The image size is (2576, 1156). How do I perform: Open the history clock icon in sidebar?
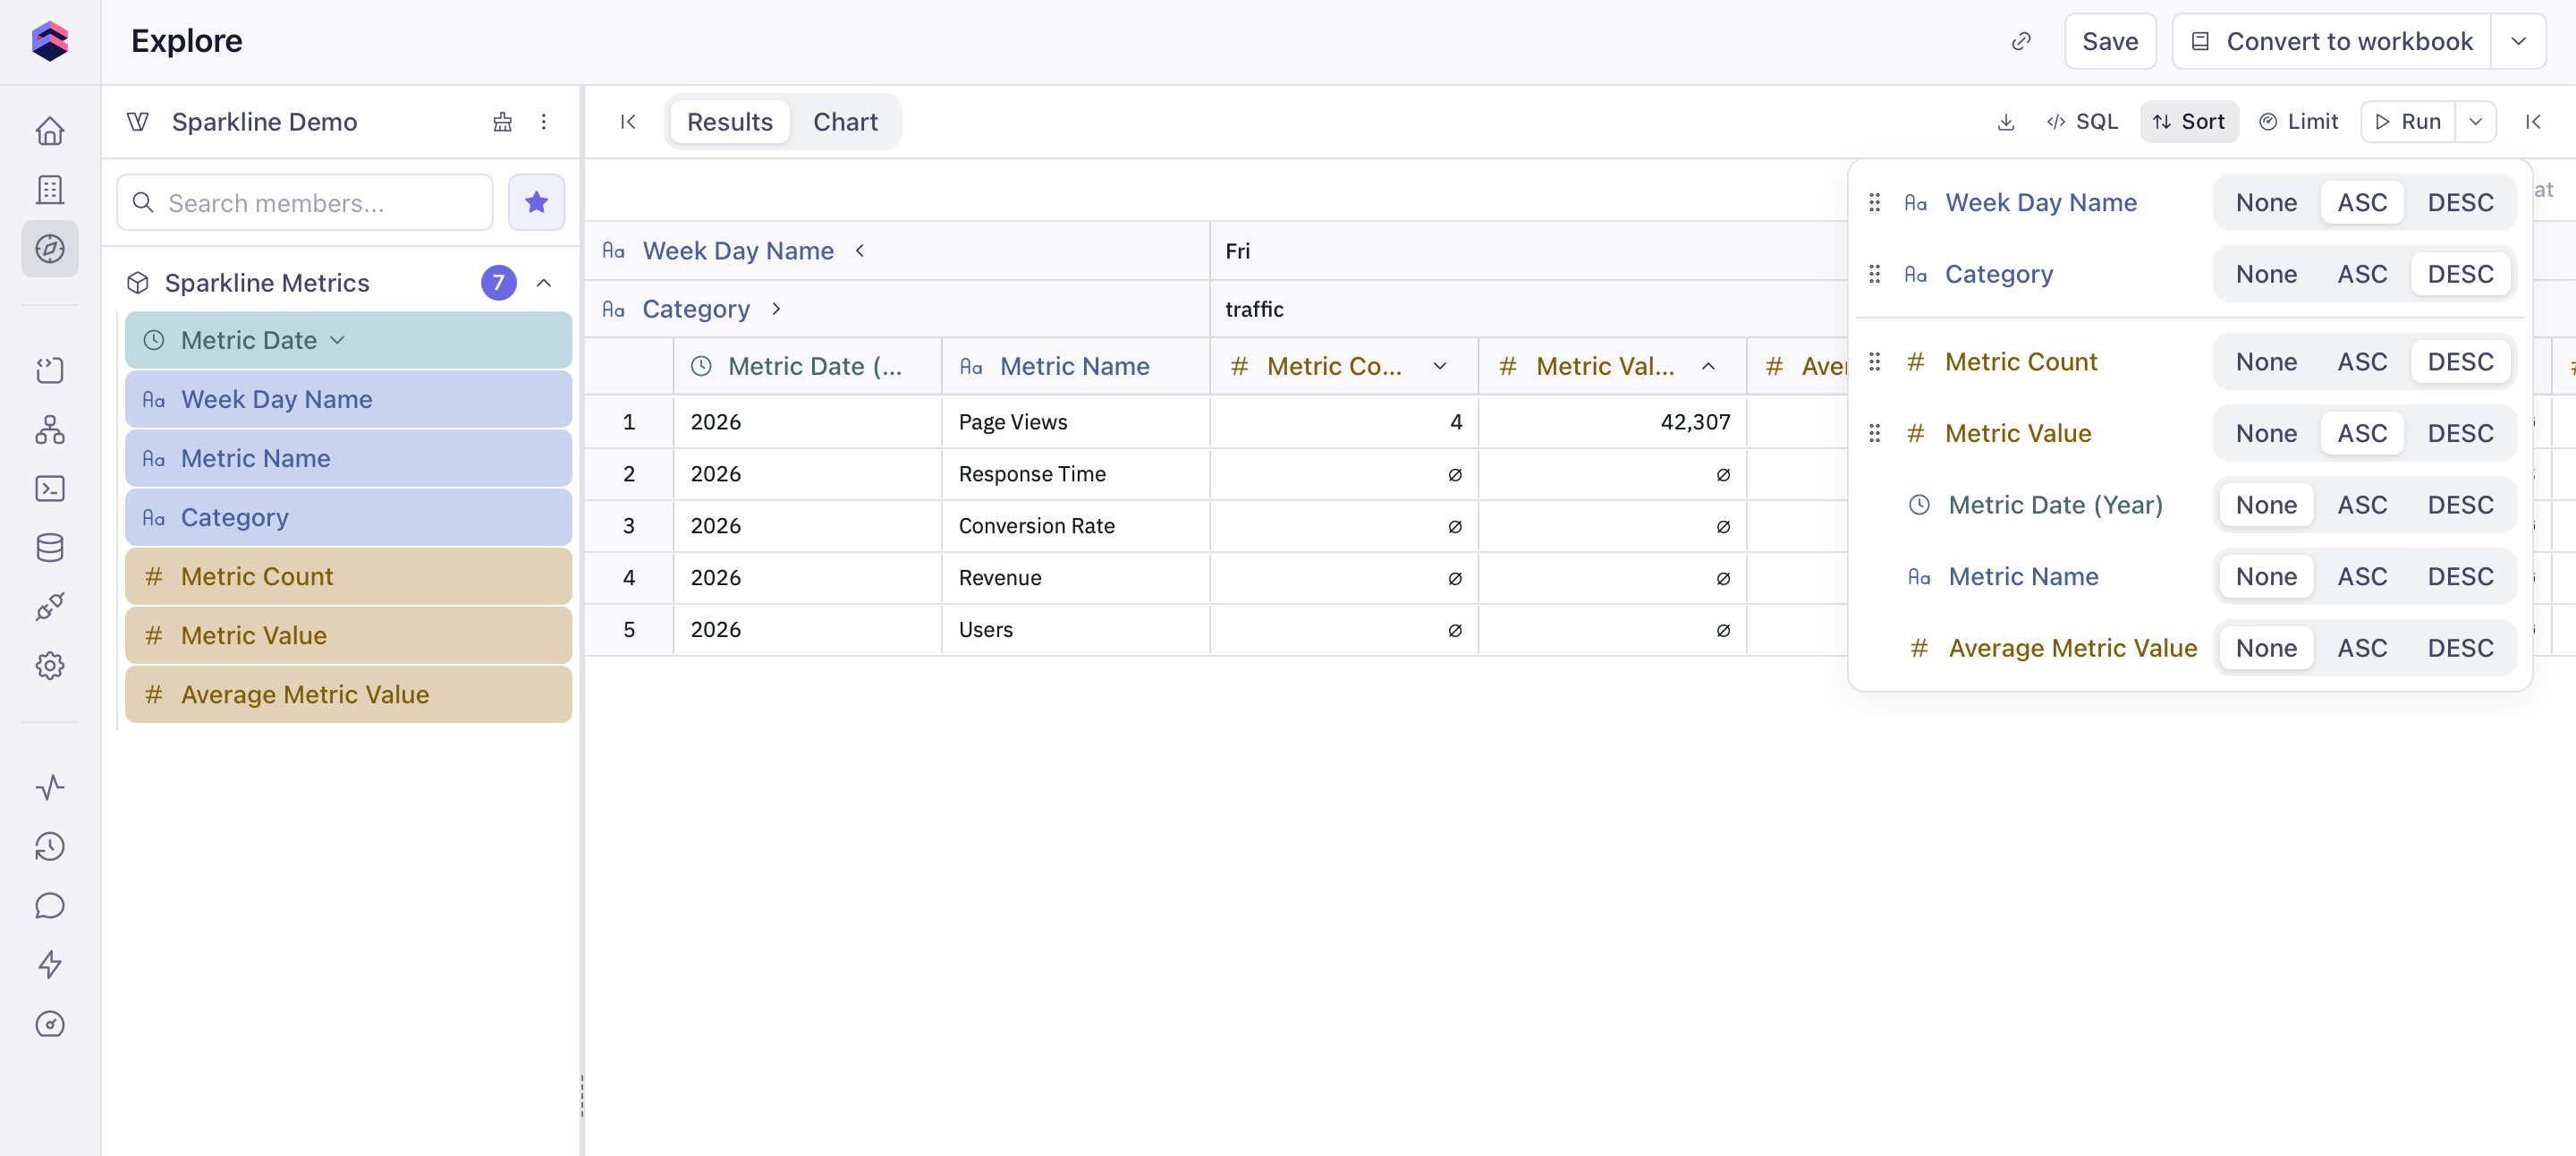[49, 847]
